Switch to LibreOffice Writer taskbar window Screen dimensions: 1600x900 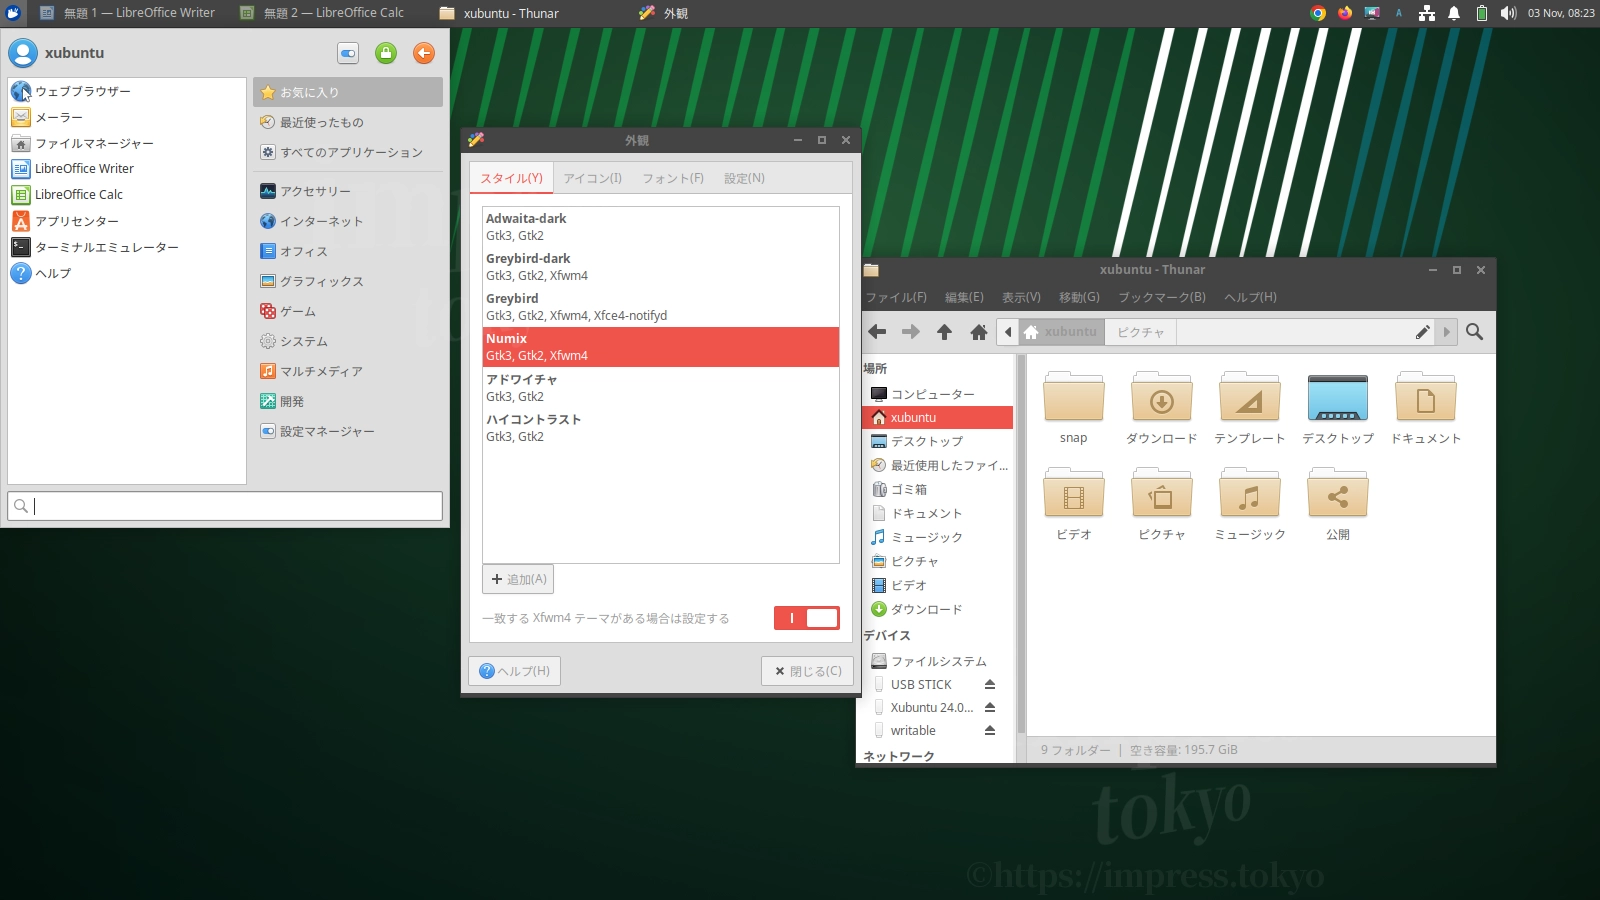(x=127, y=13)
